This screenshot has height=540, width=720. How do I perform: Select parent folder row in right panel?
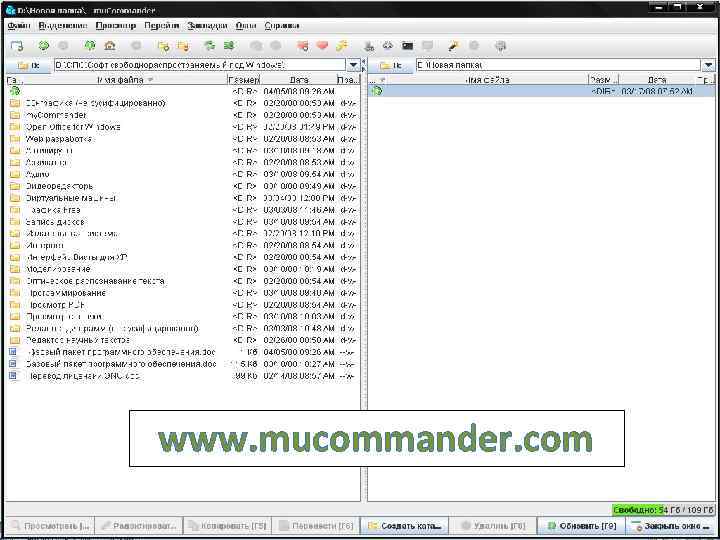(542, 91)
